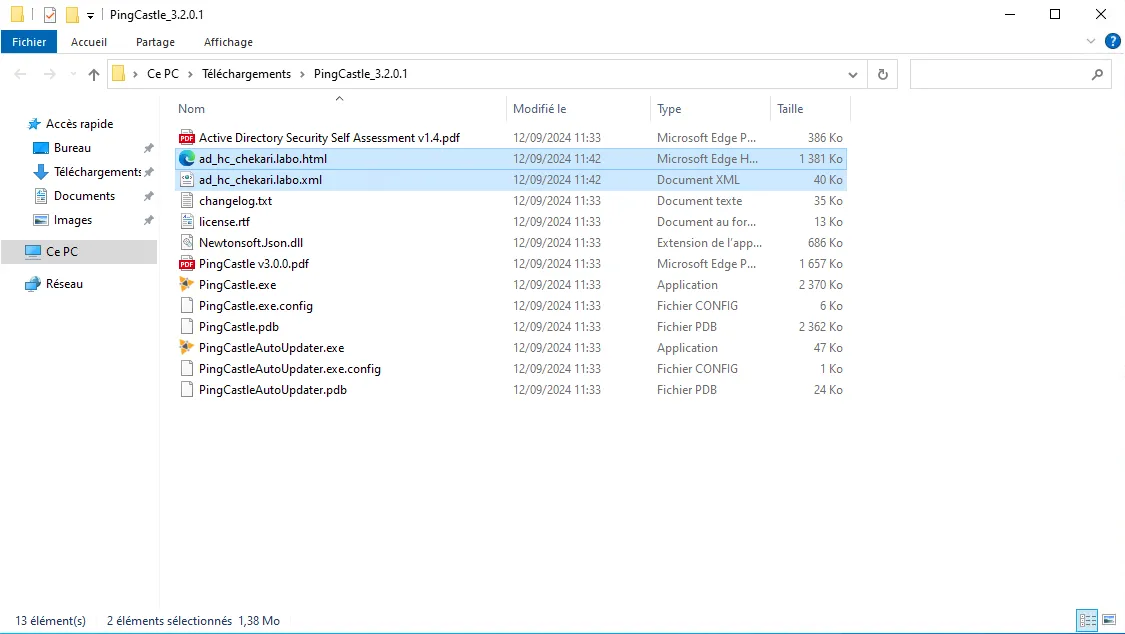
Task: Expand the address bar history dropdown
Action: tap(853, 74)
